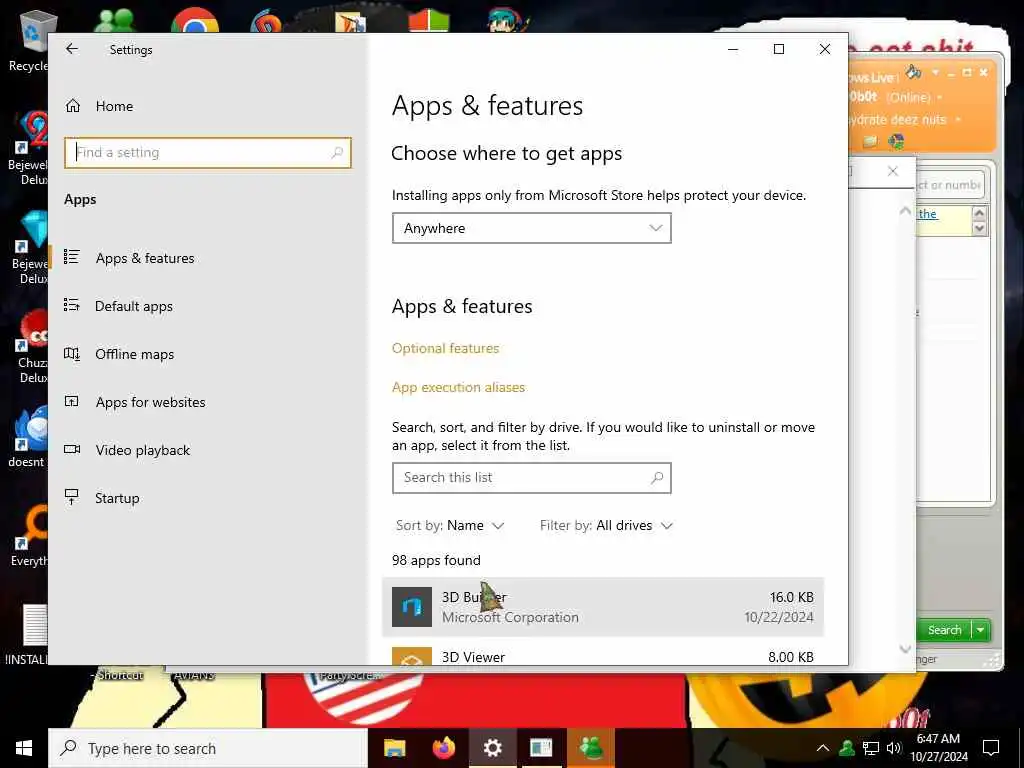Image resolution: width=1024 pixels, height=768 pixels.
Task: Open notification Action Center icon
Action: 991,748
